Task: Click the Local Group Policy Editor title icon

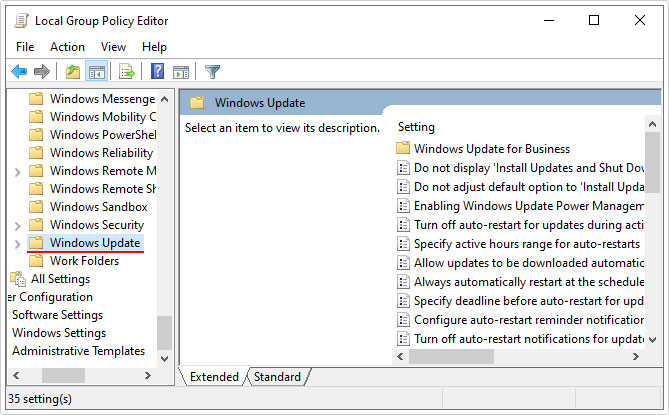Action: (x=21, y=20)
